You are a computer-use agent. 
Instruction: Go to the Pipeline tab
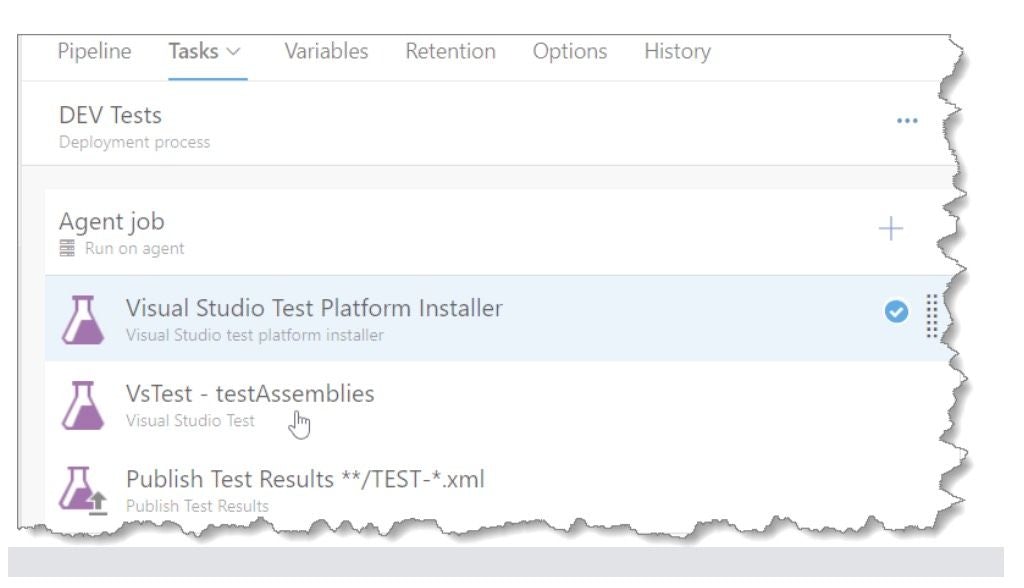click(94, 51)
